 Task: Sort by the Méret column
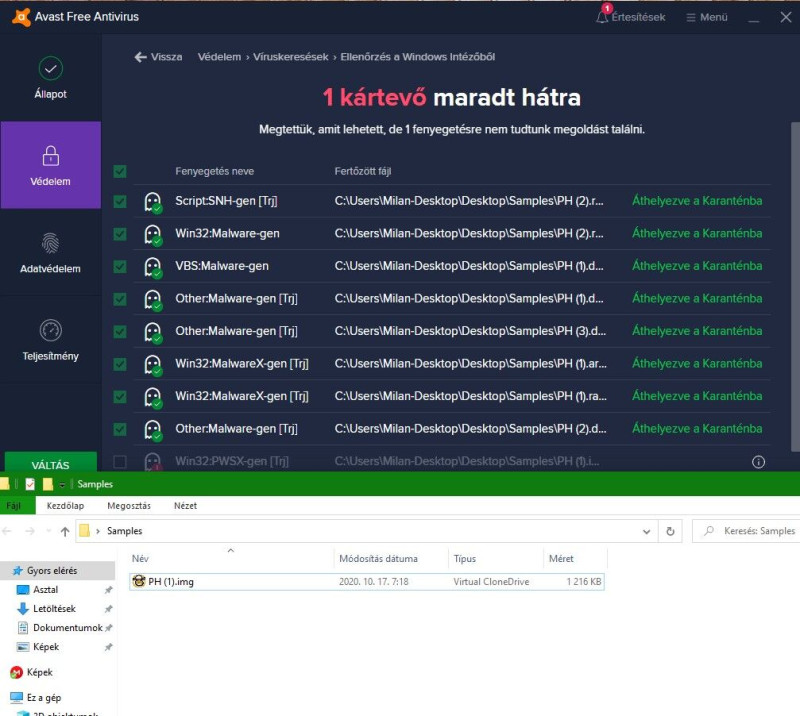click(x=575, y=558)
